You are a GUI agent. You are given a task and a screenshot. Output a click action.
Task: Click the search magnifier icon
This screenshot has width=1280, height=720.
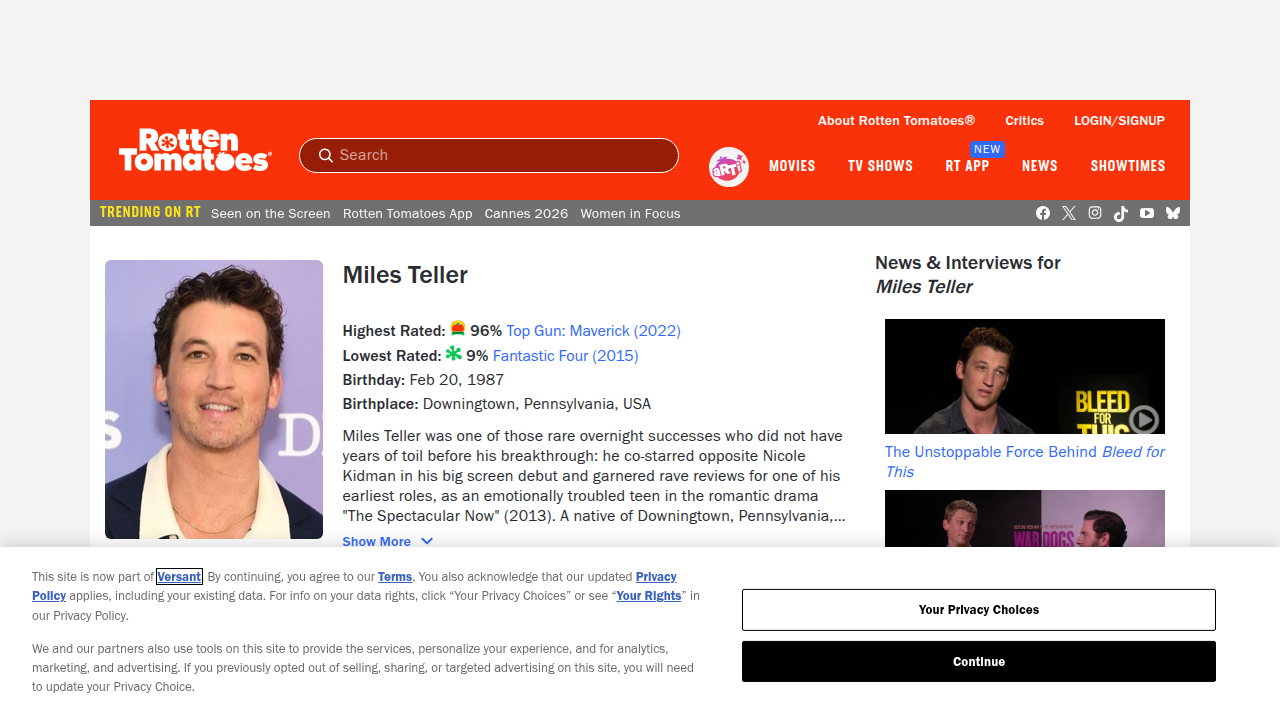click(x=326, y=155)
